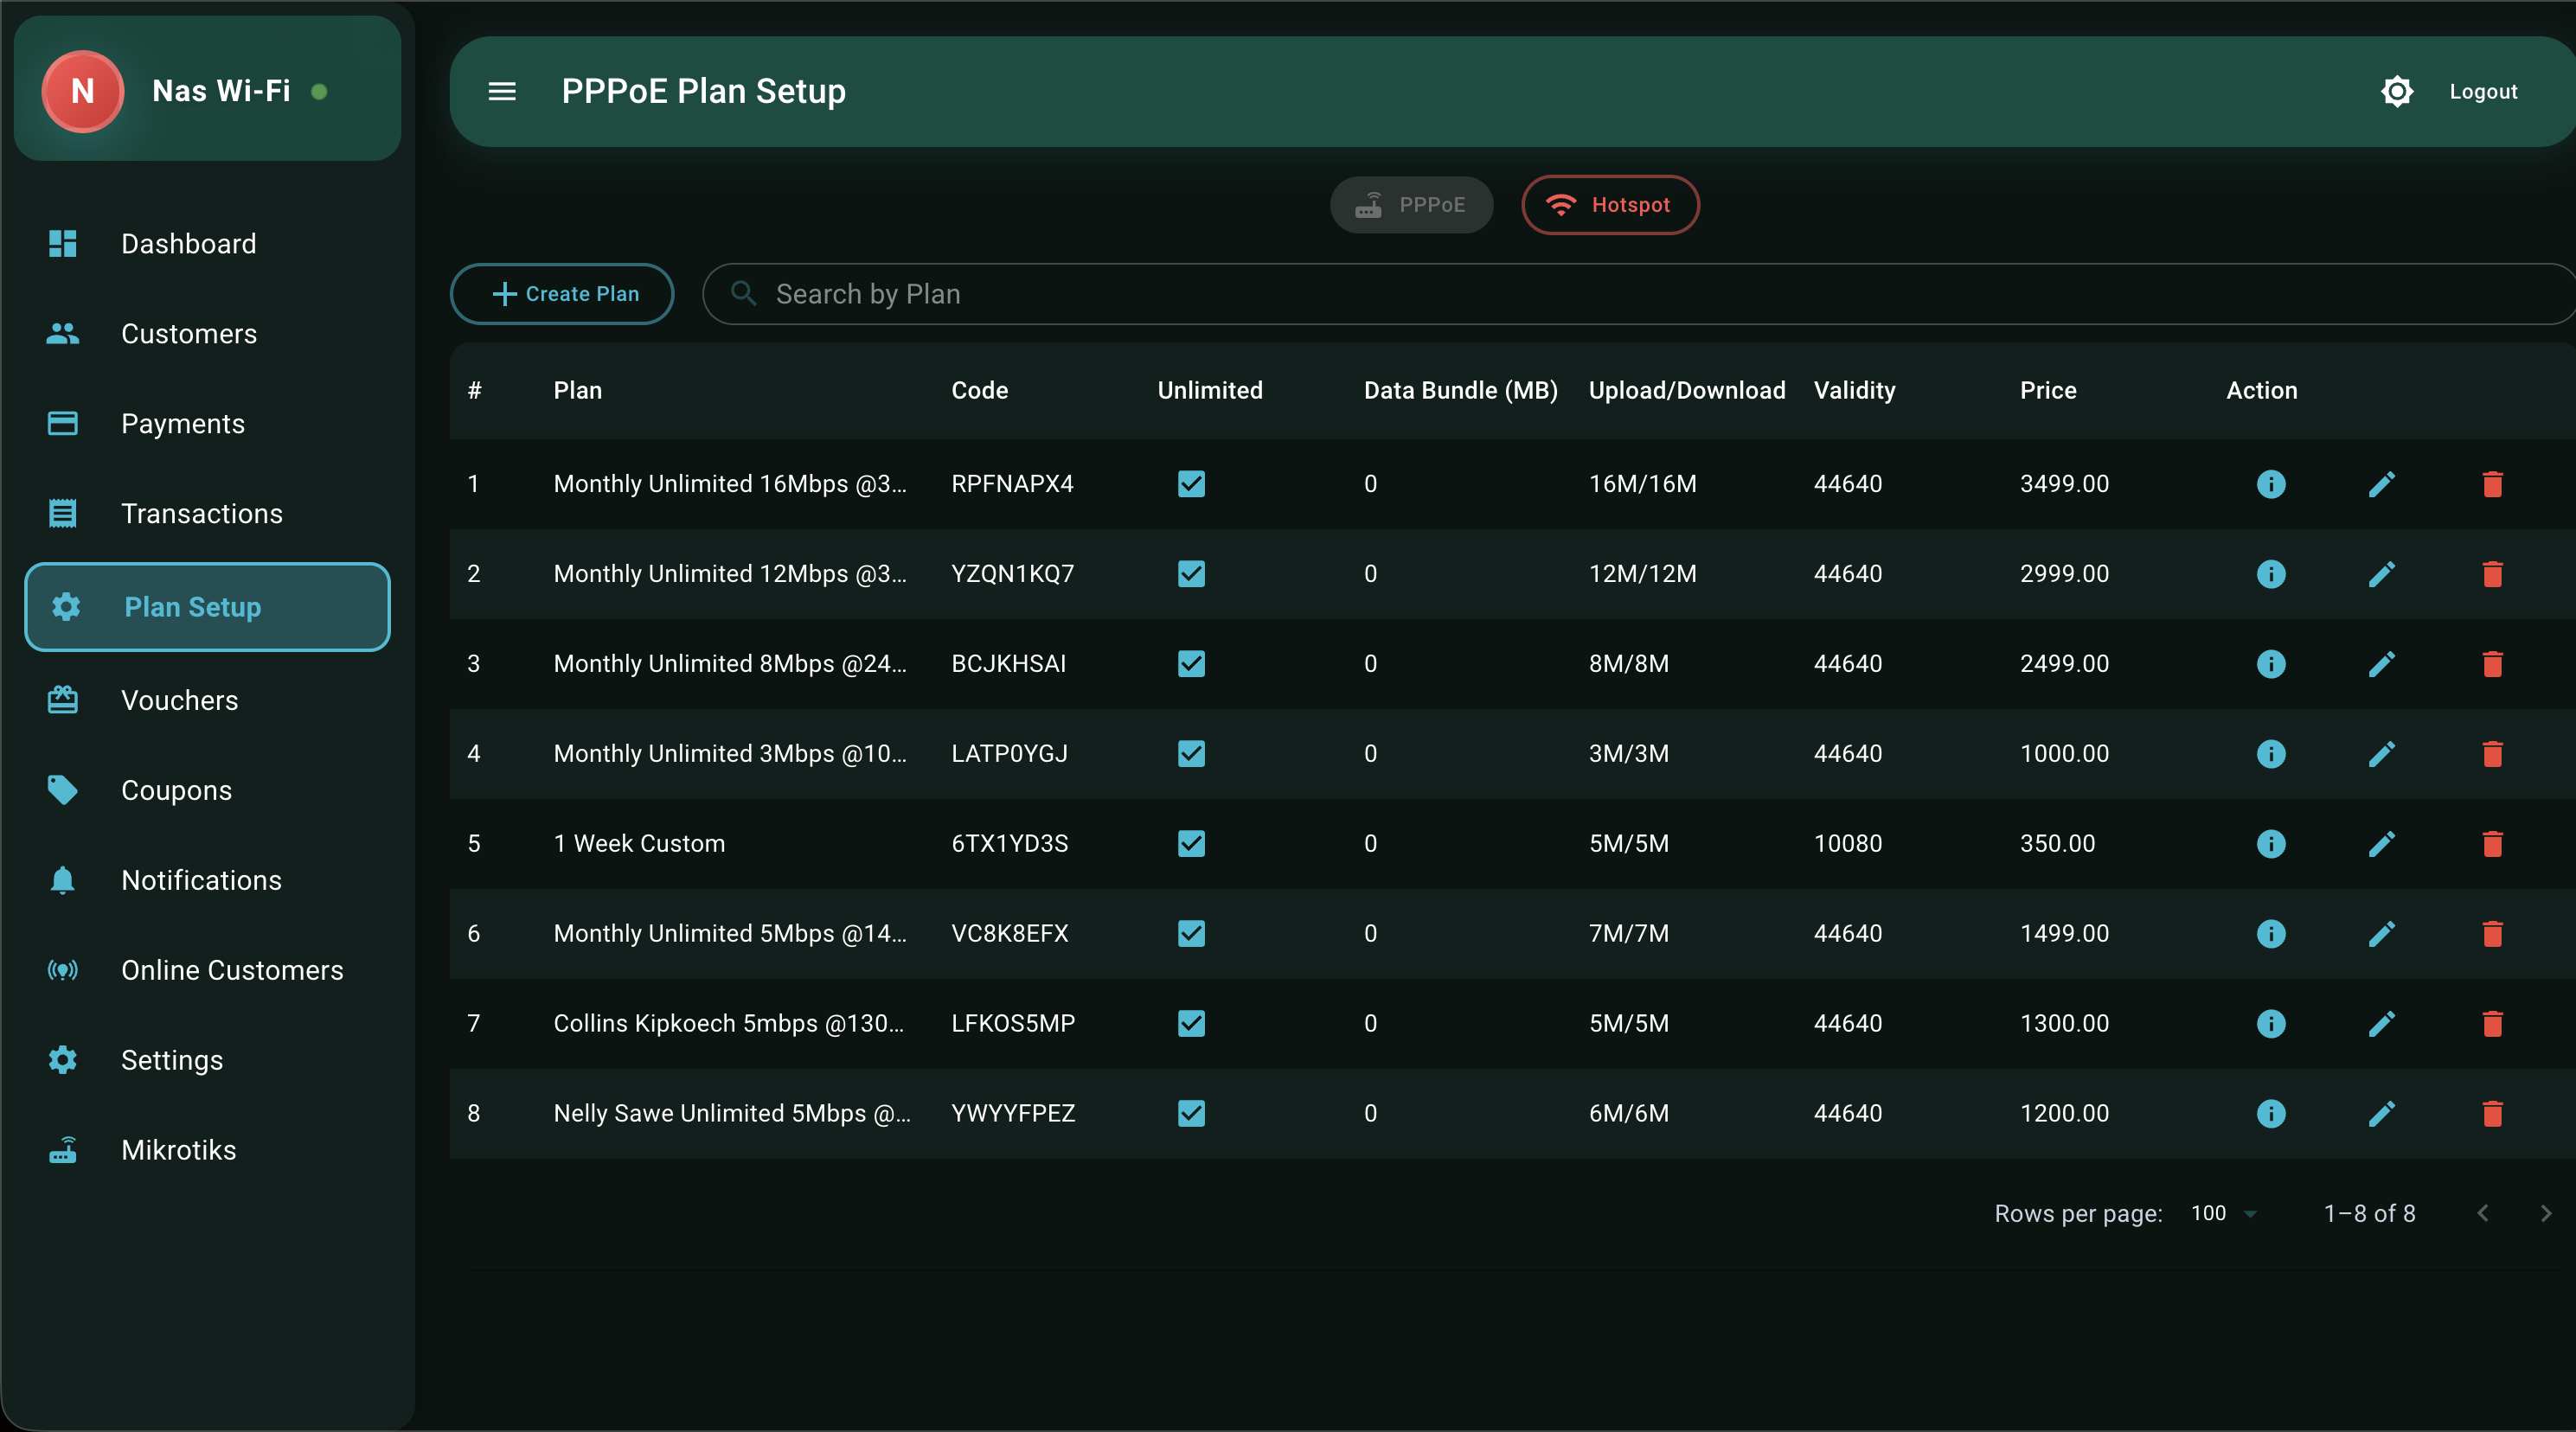Click the Logout link
Screen dimensions: 2576x1432
pyautogui.click(x=2482, y=91)
